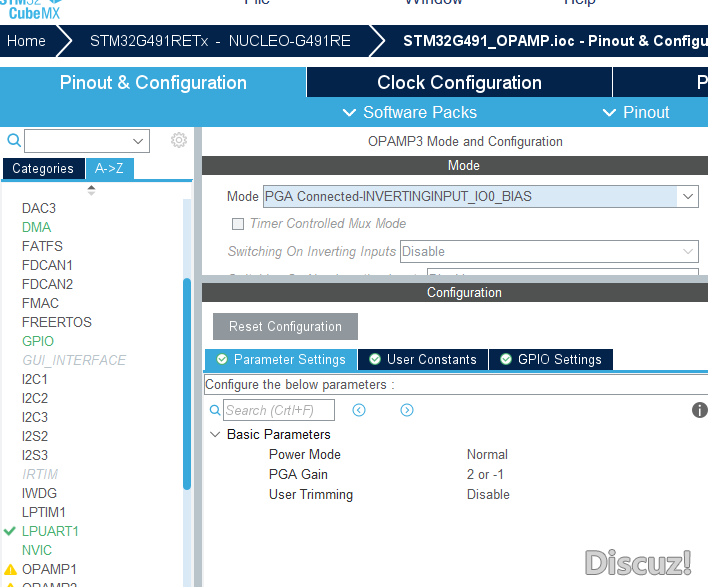Click the Power Mode value Normal
Viewport: 708px width, 587px height.
pyautogui.click(x=487, y=454)
